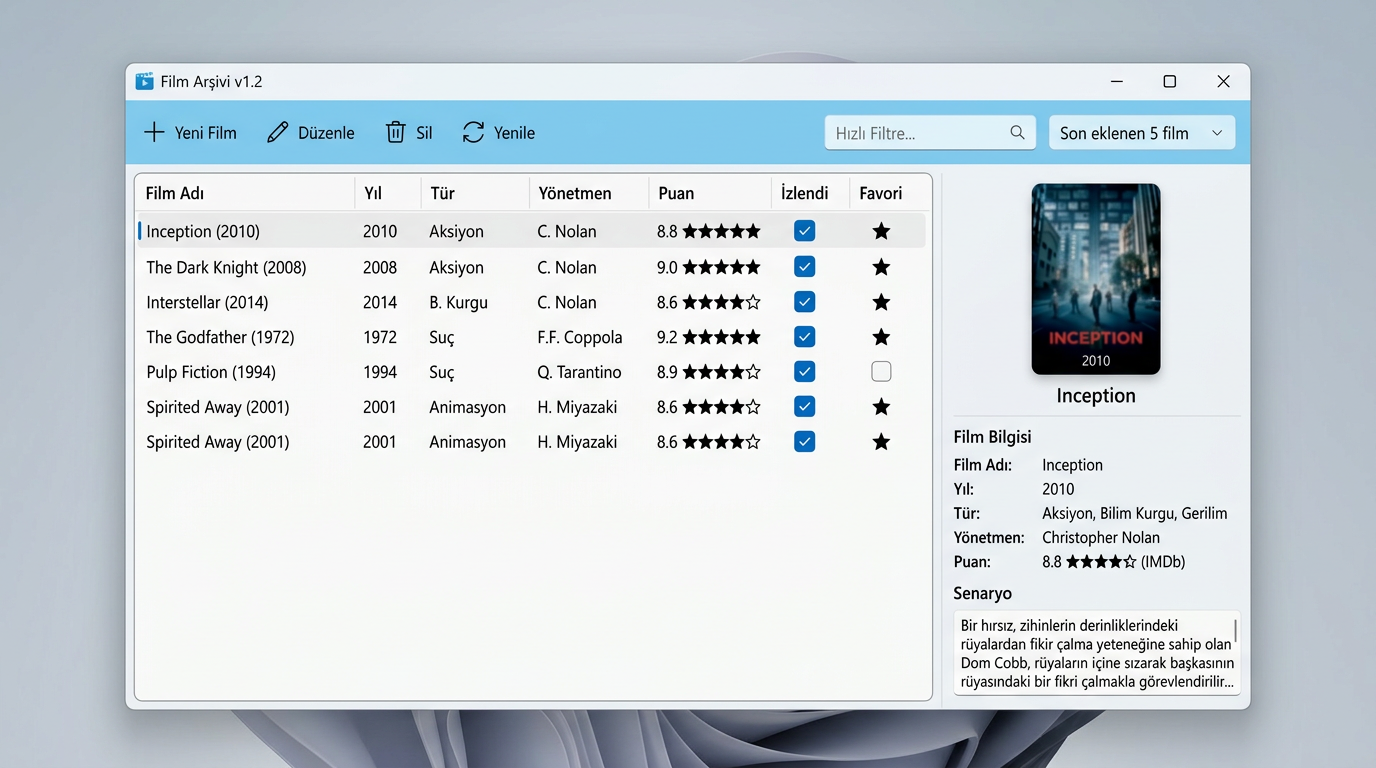1376x768 pixels.
Task: Click Aksiyon genre in The Dark Knight row
Action: [x=456, y=267]
